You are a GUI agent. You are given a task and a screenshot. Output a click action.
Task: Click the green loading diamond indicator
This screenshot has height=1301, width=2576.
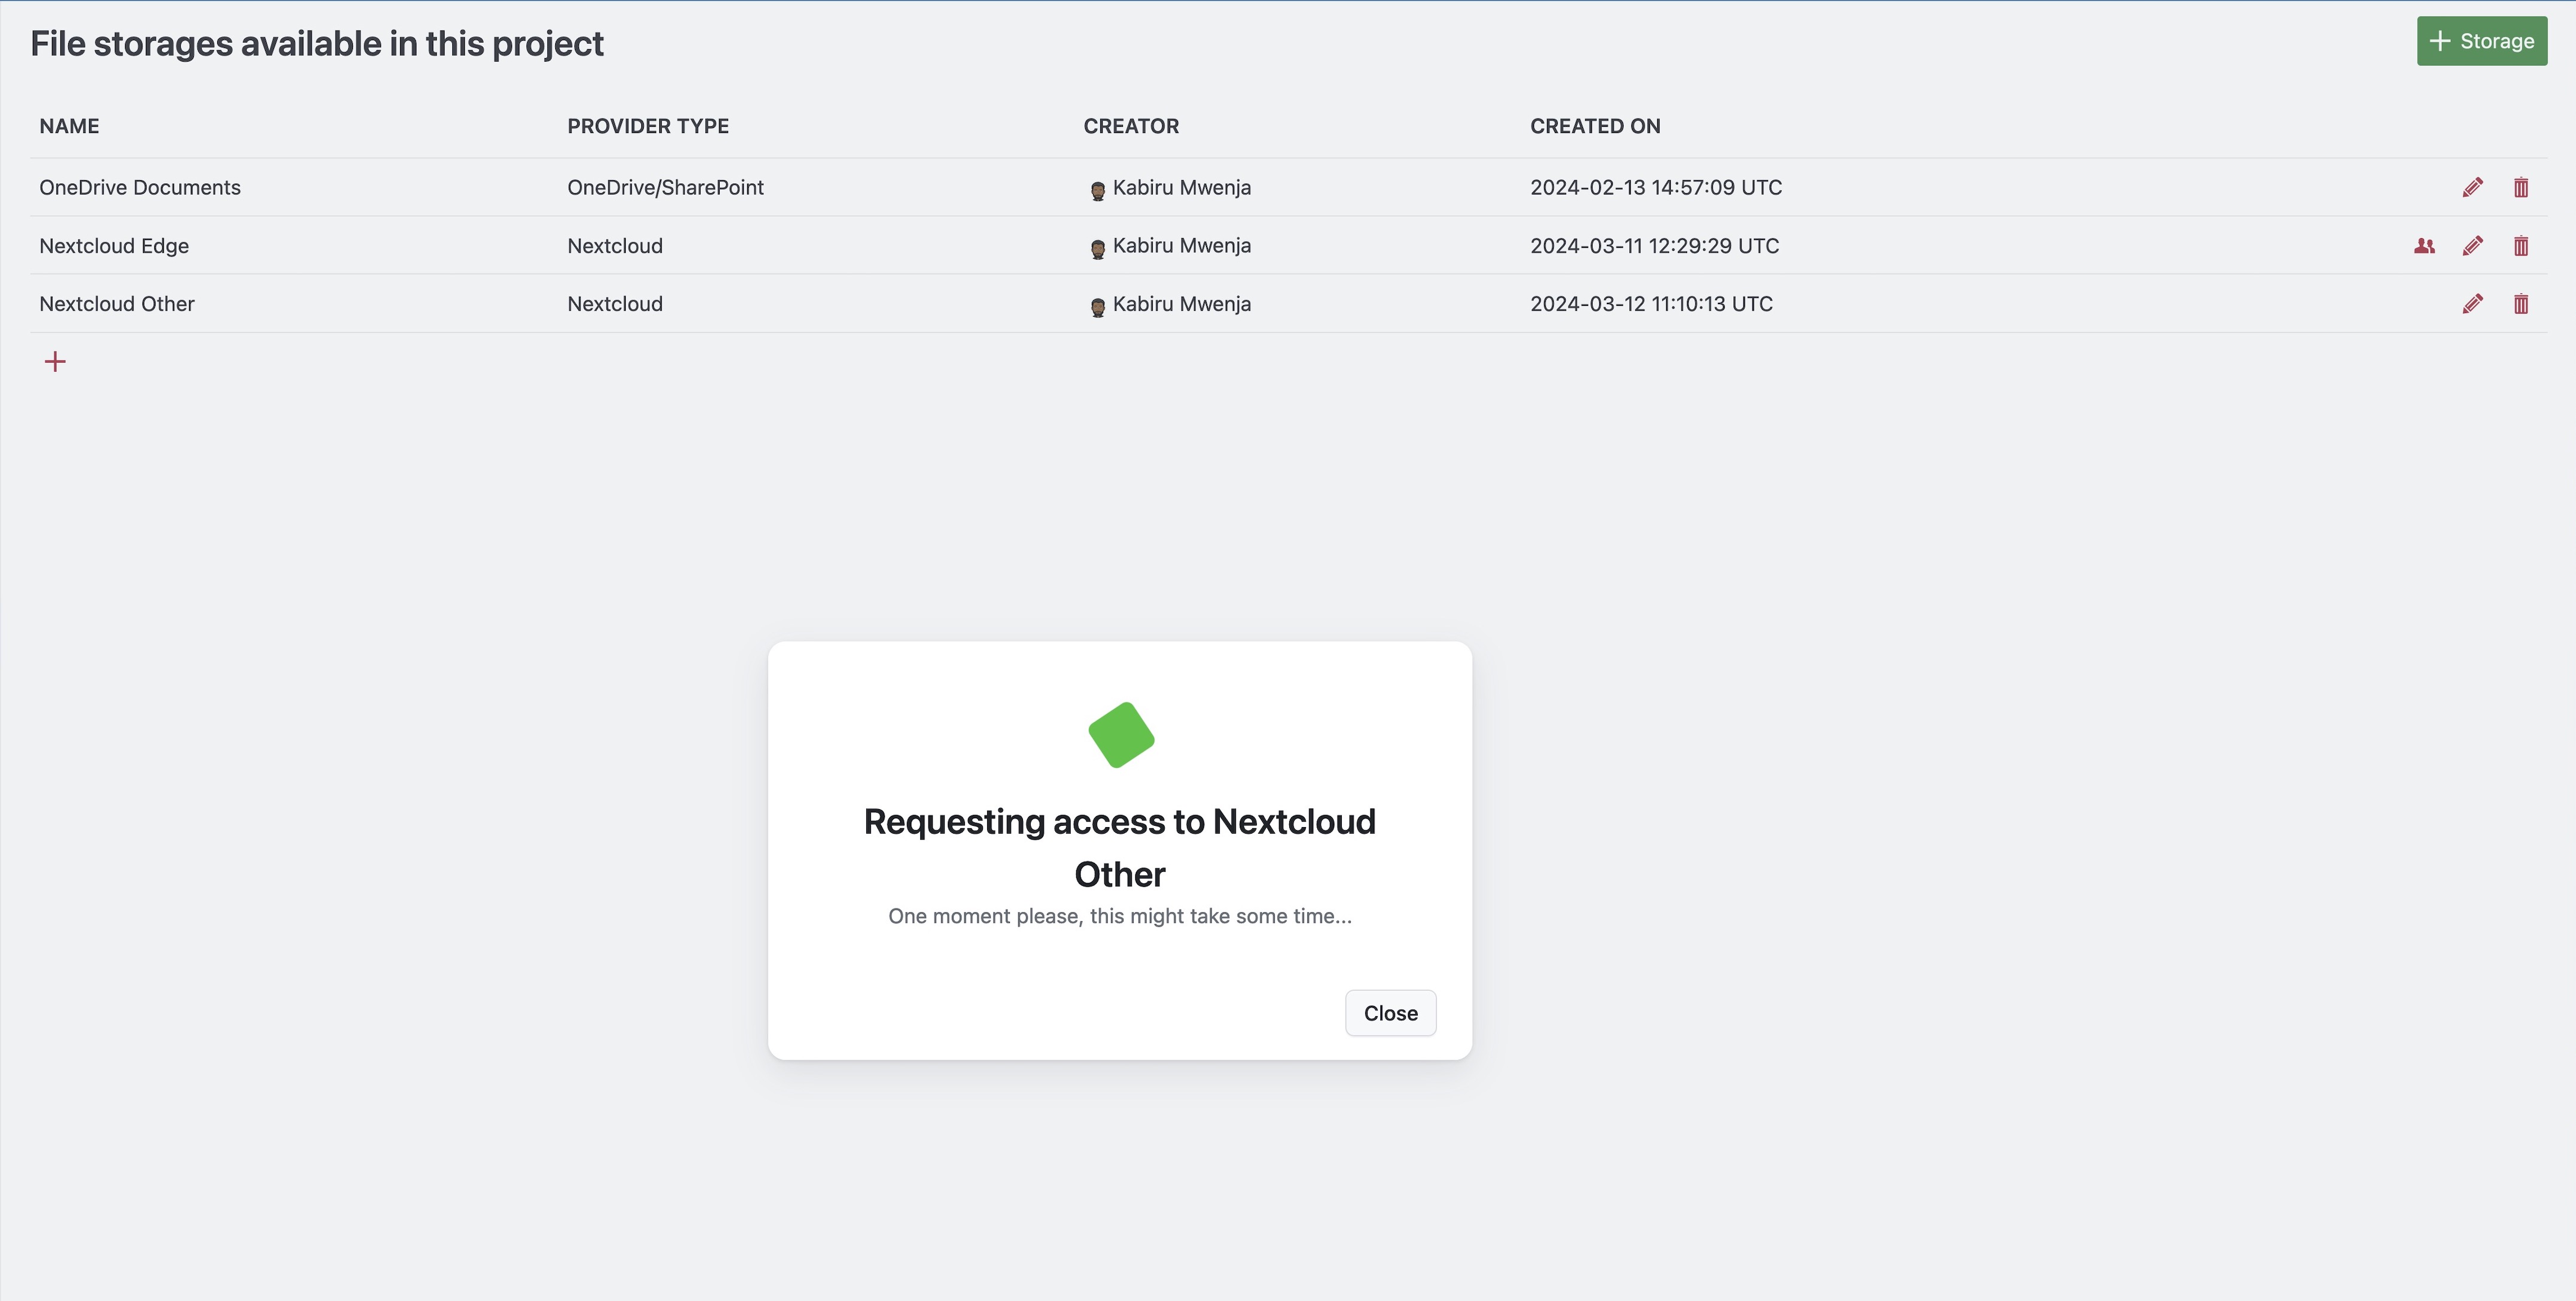pos(1121,736)
